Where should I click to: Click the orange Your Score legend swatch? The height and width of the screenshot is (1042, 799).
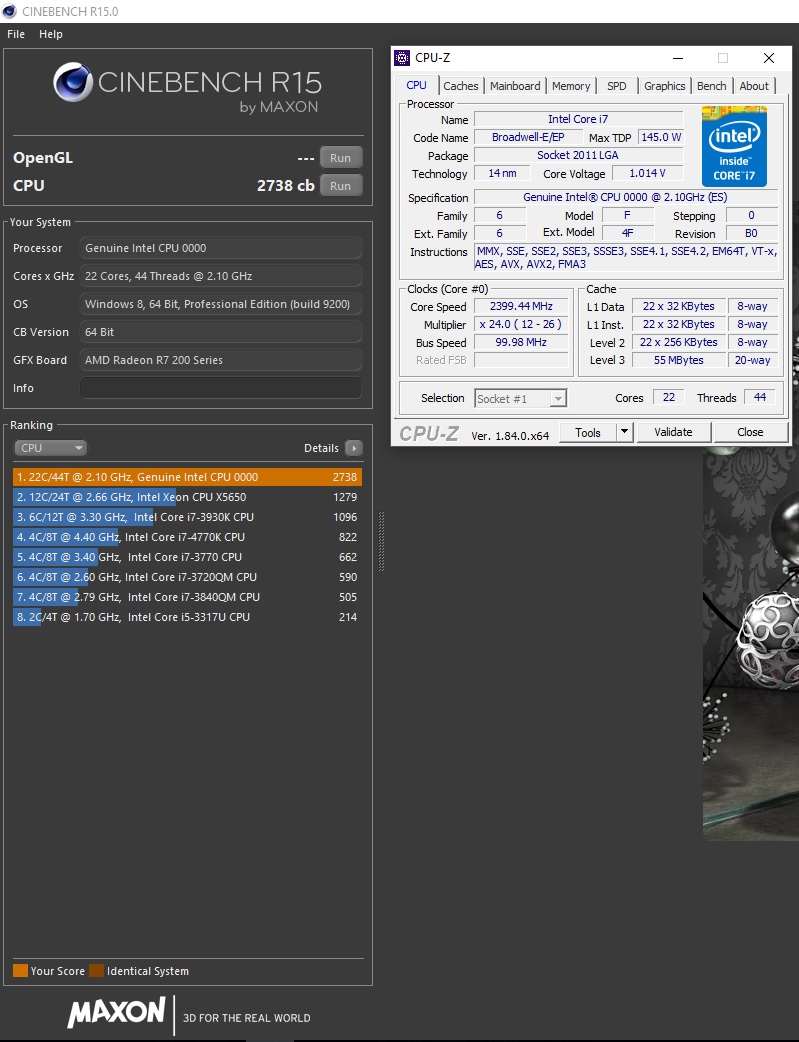pyautogui.click(x=21, y=970)
